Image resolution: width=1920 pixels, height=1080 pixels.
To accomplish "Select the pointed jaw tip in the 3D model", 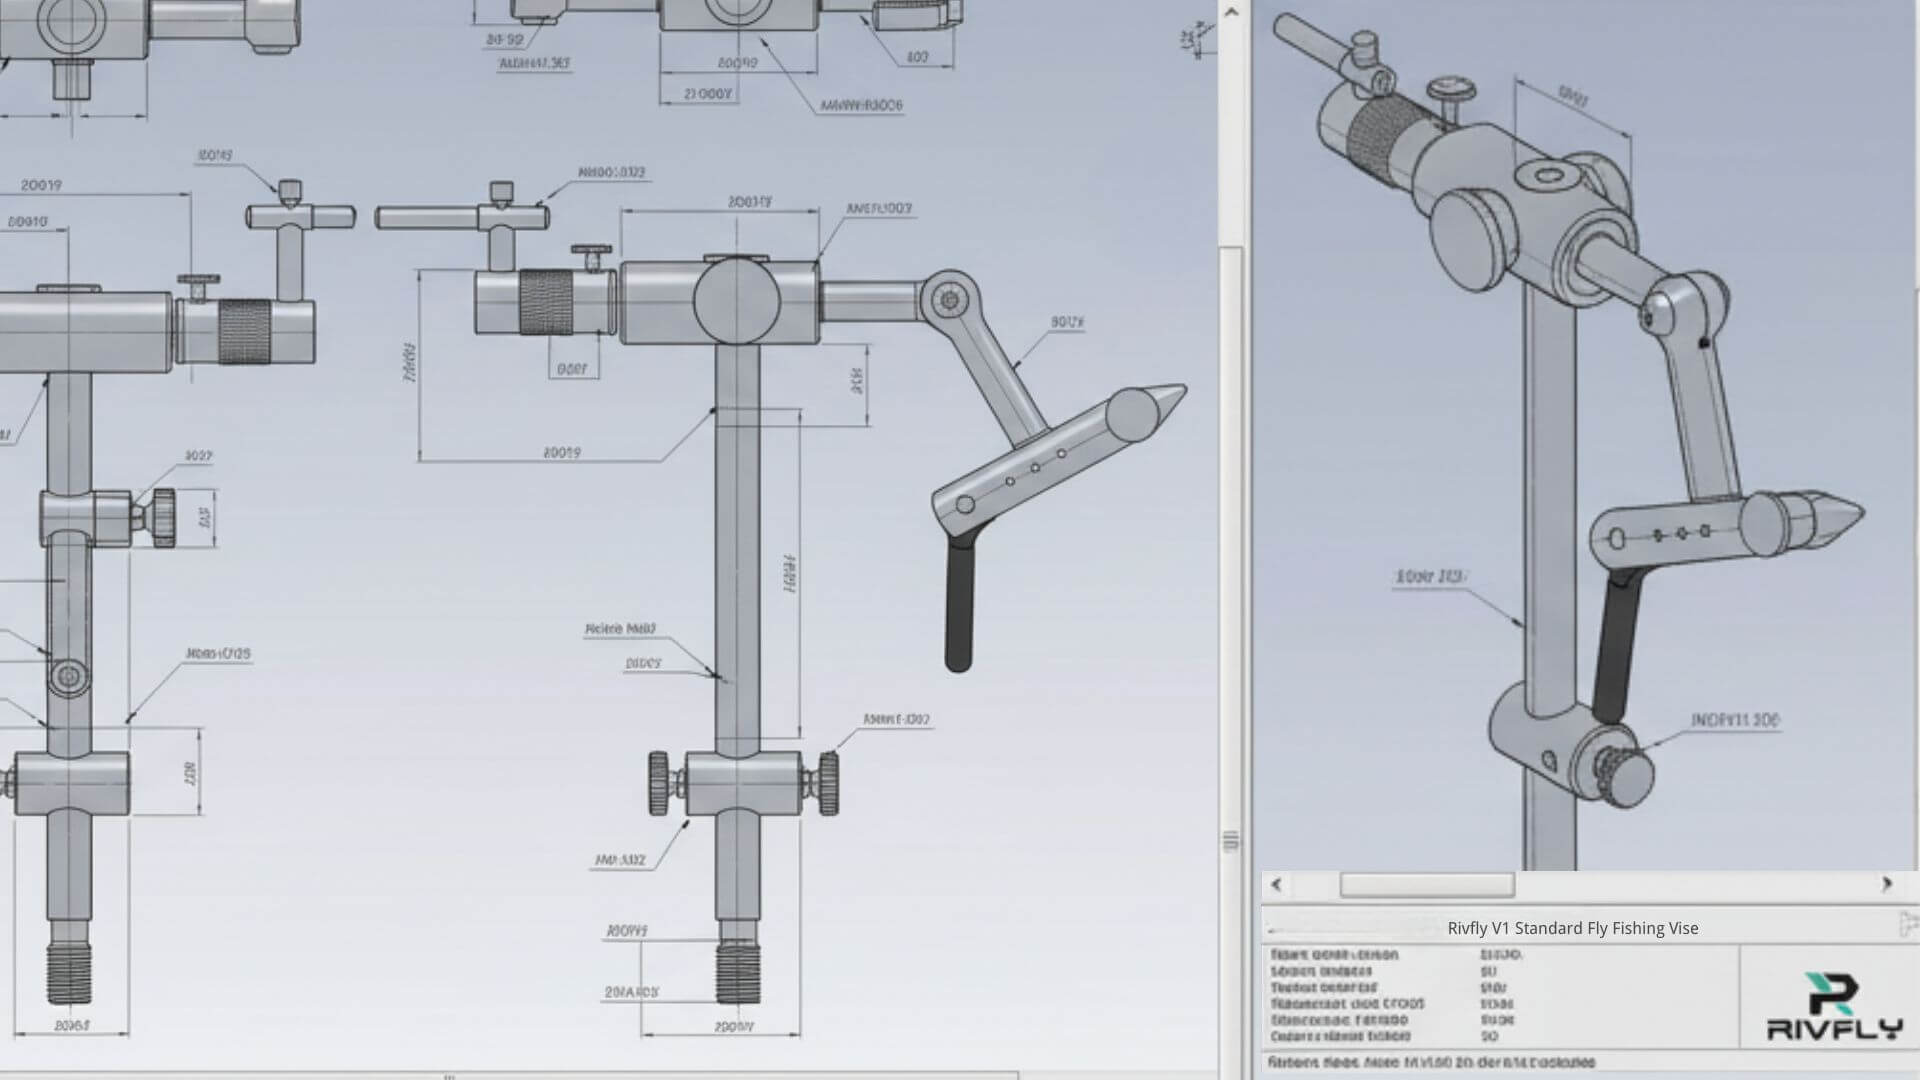I will (x=1835, y=519).
